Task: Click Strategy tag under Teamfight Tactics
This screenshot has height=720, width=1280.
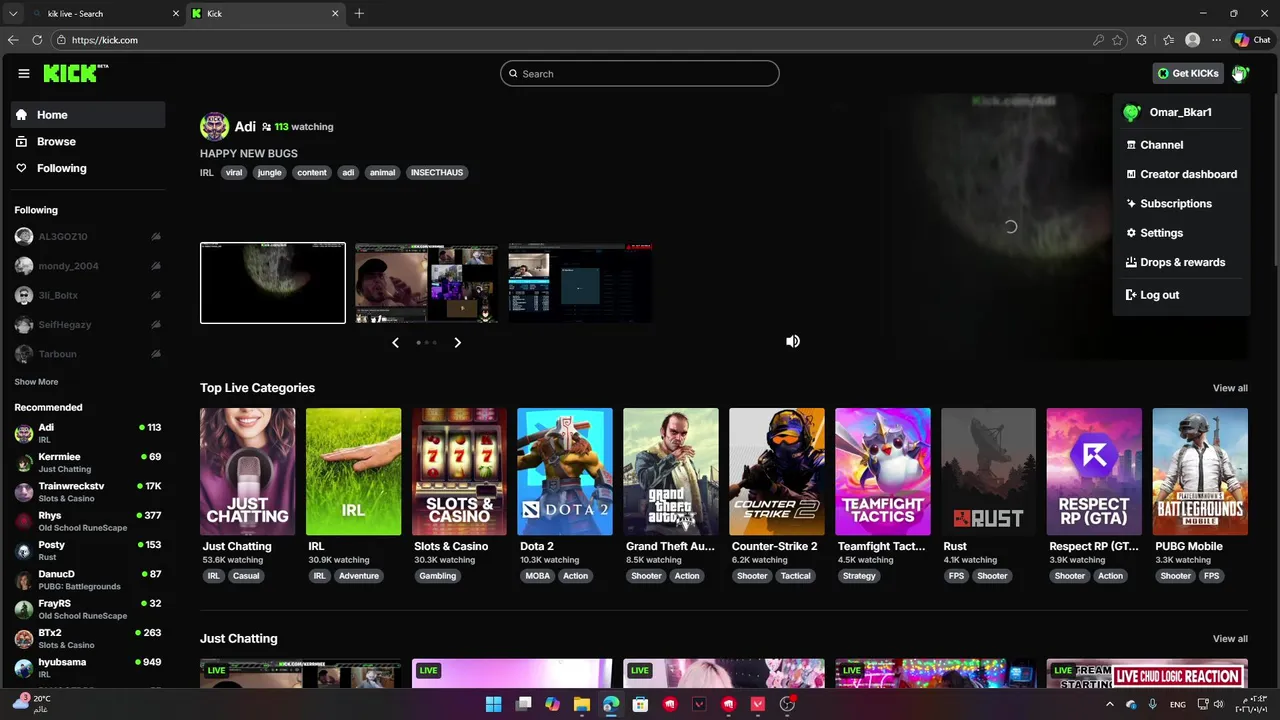Action: tap(859, 576)
